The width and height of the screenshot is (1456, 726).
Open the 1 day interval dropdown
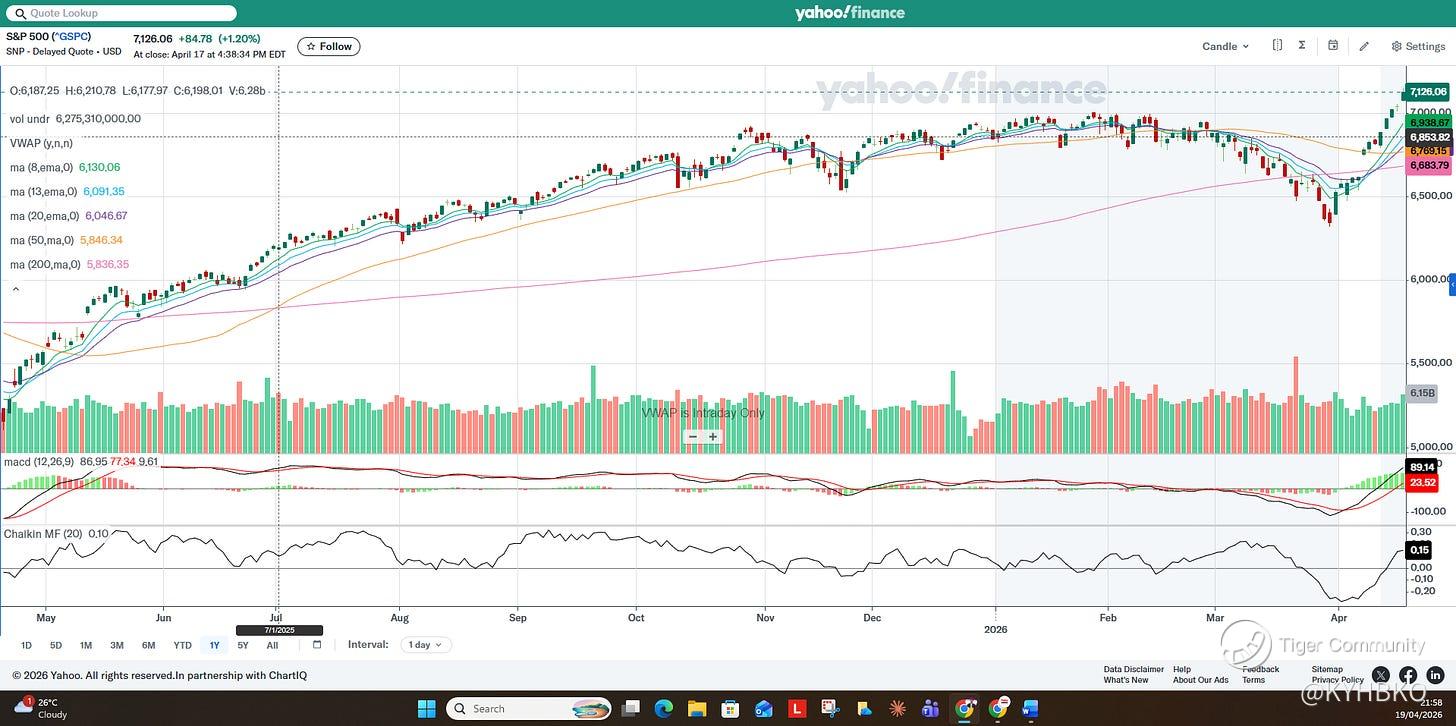tap(426, 645)
